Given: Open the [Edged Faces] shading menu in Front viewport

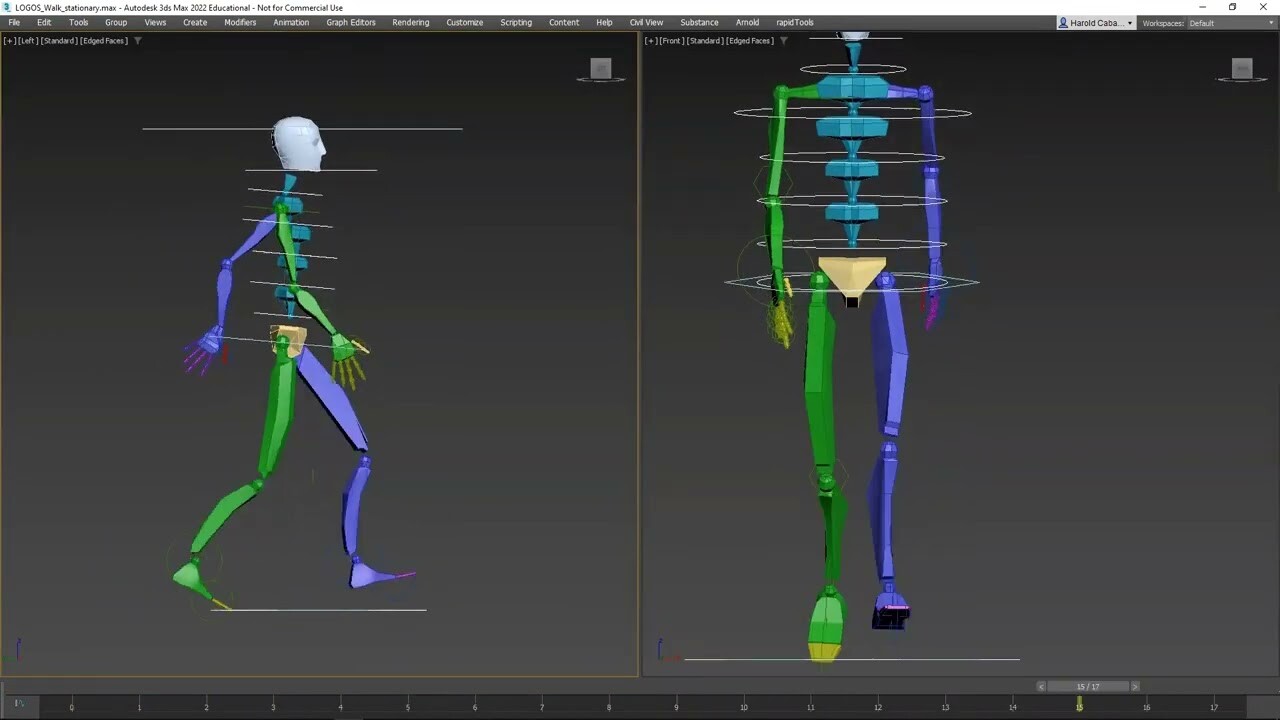Looking at the screenshot, I should click(749, 41).
